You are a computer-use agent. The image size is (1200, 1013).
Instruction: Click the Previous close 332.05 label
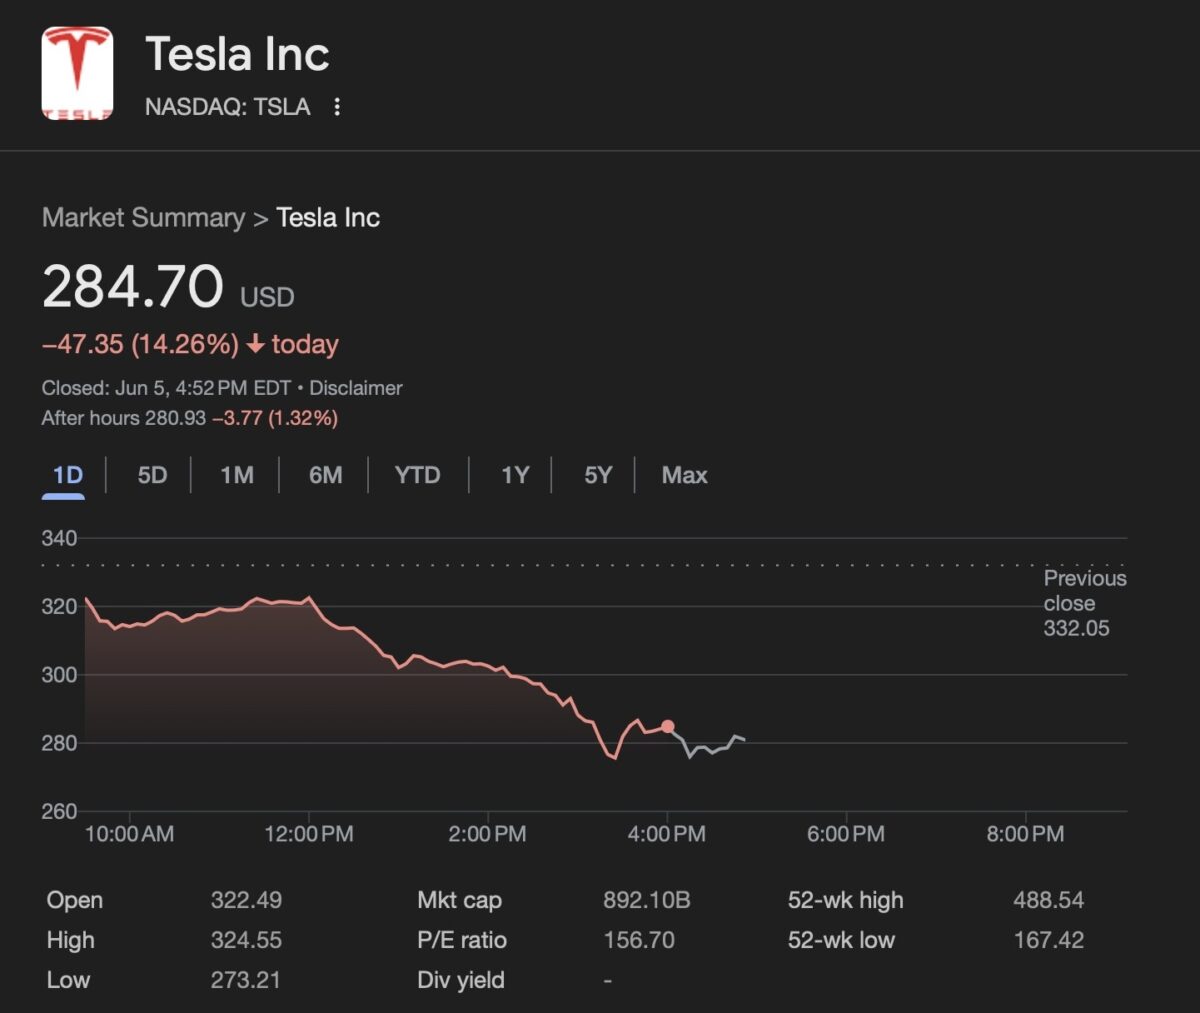click(1083, 603)
